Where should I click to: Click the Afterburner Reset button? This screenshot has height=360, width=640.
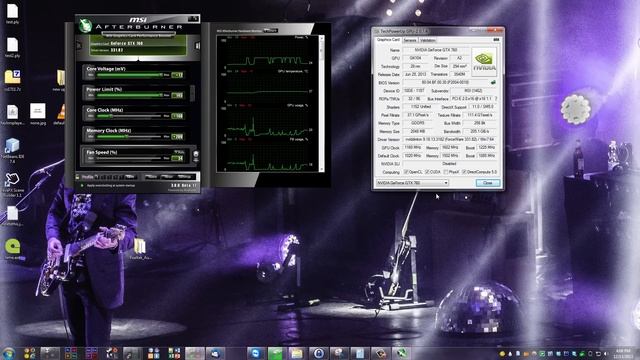tap(167, 177)
